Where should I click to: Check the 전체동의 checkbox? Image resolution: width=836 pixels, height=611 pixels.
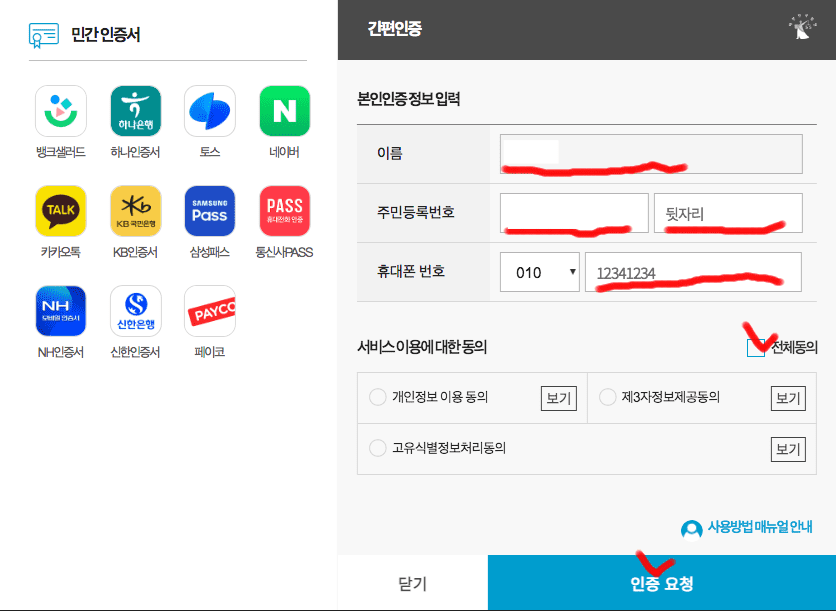point(755,348)
